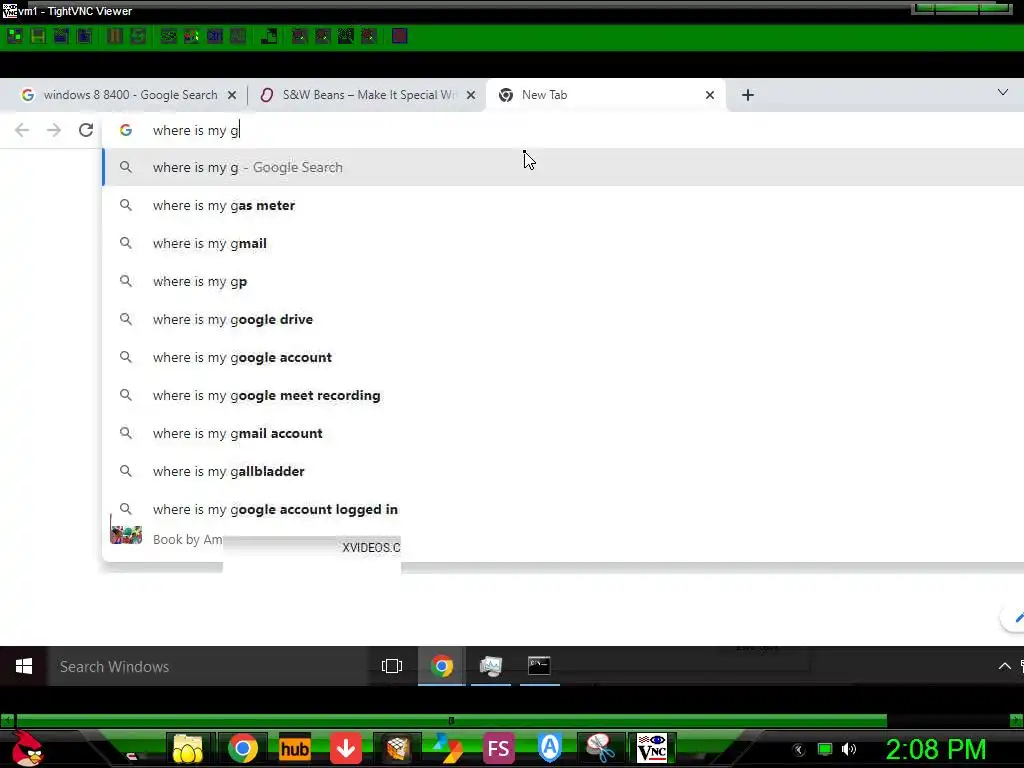Screen dimensions: 1024x768
Task: Click the Google G icon in address bar
Action: pyautogui.click(x=126, y=130)
